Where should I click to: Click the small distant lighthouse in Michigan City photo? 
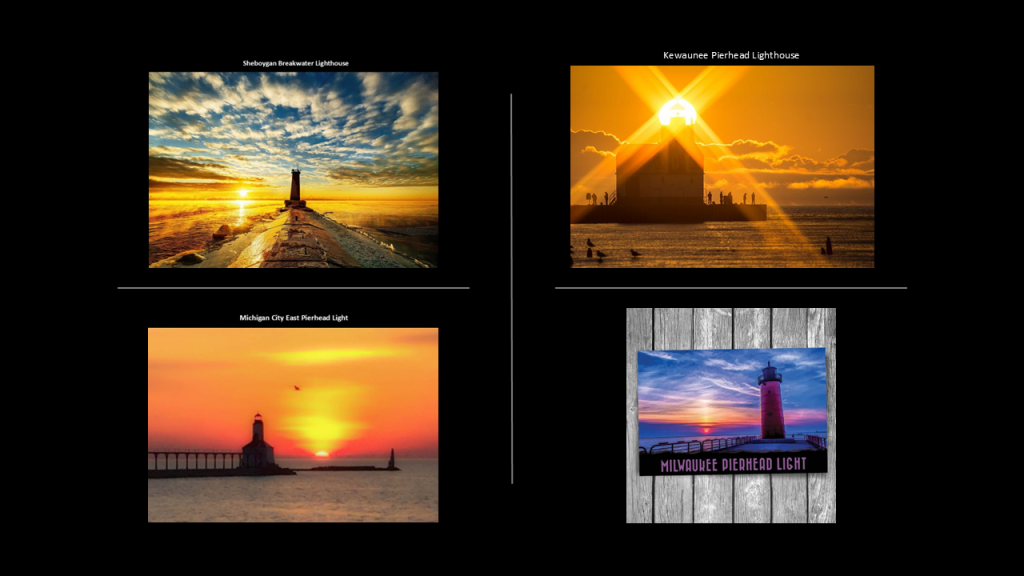(390, 459)
